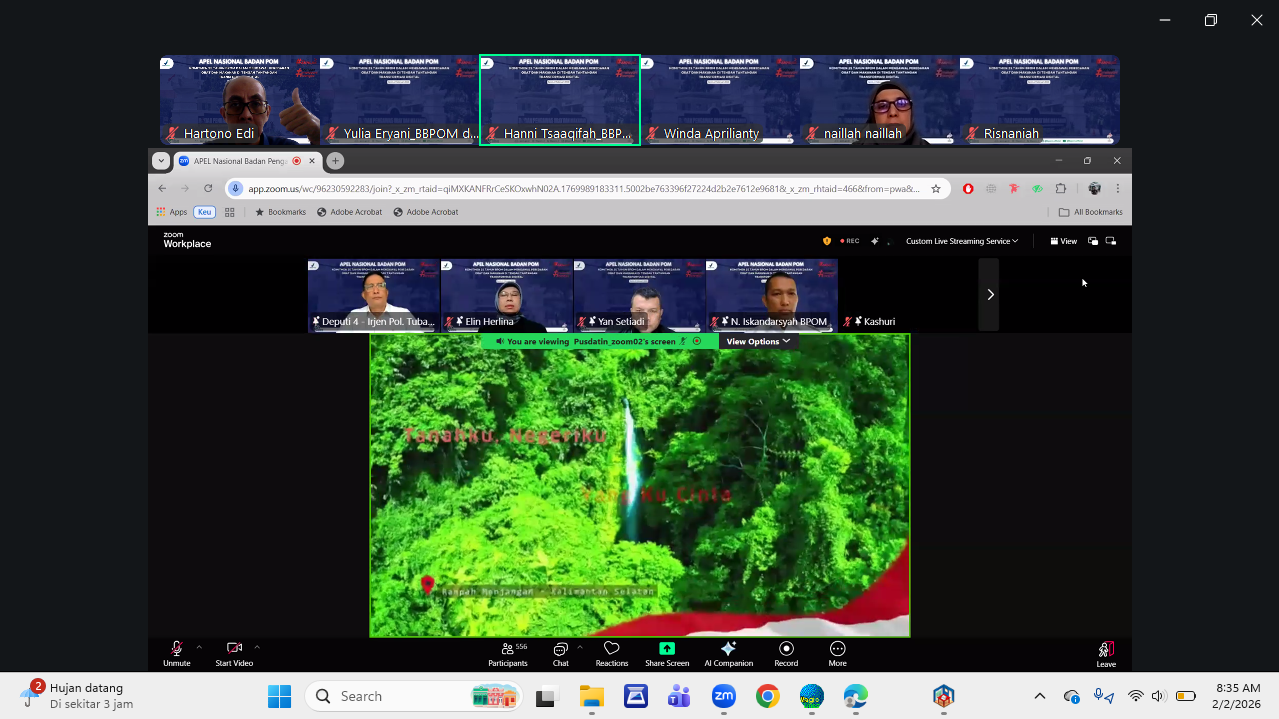
Task: Click the meeting encryption shield icon
Action: (x=827, y=241)
